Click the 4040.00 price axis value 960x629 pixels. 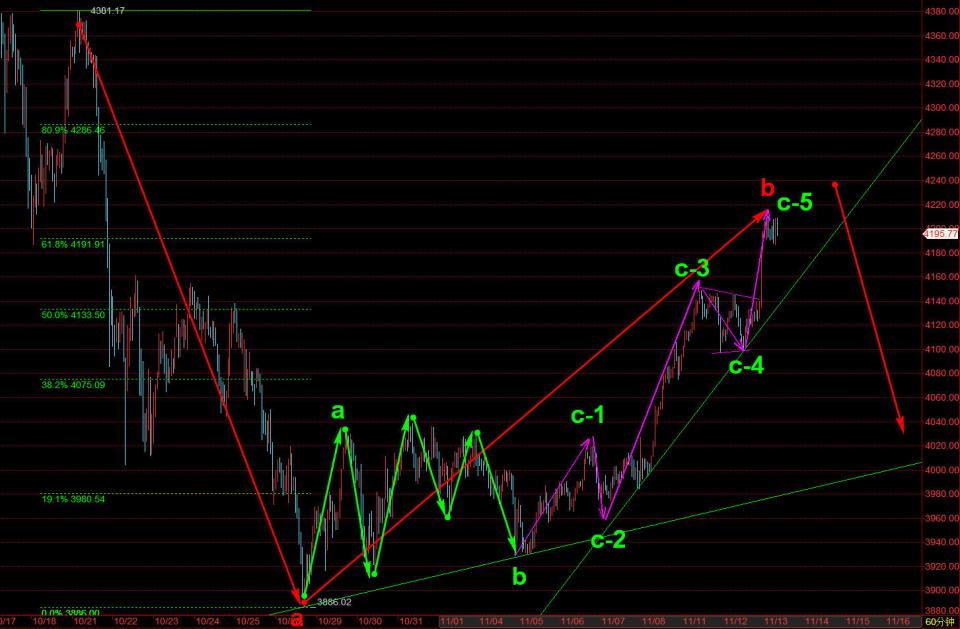942,422
